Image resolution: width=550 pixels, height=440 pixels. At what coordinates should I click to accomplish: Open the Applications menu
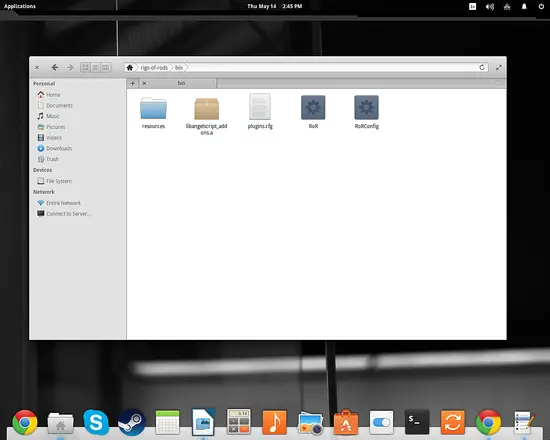[x=20, y=6]
